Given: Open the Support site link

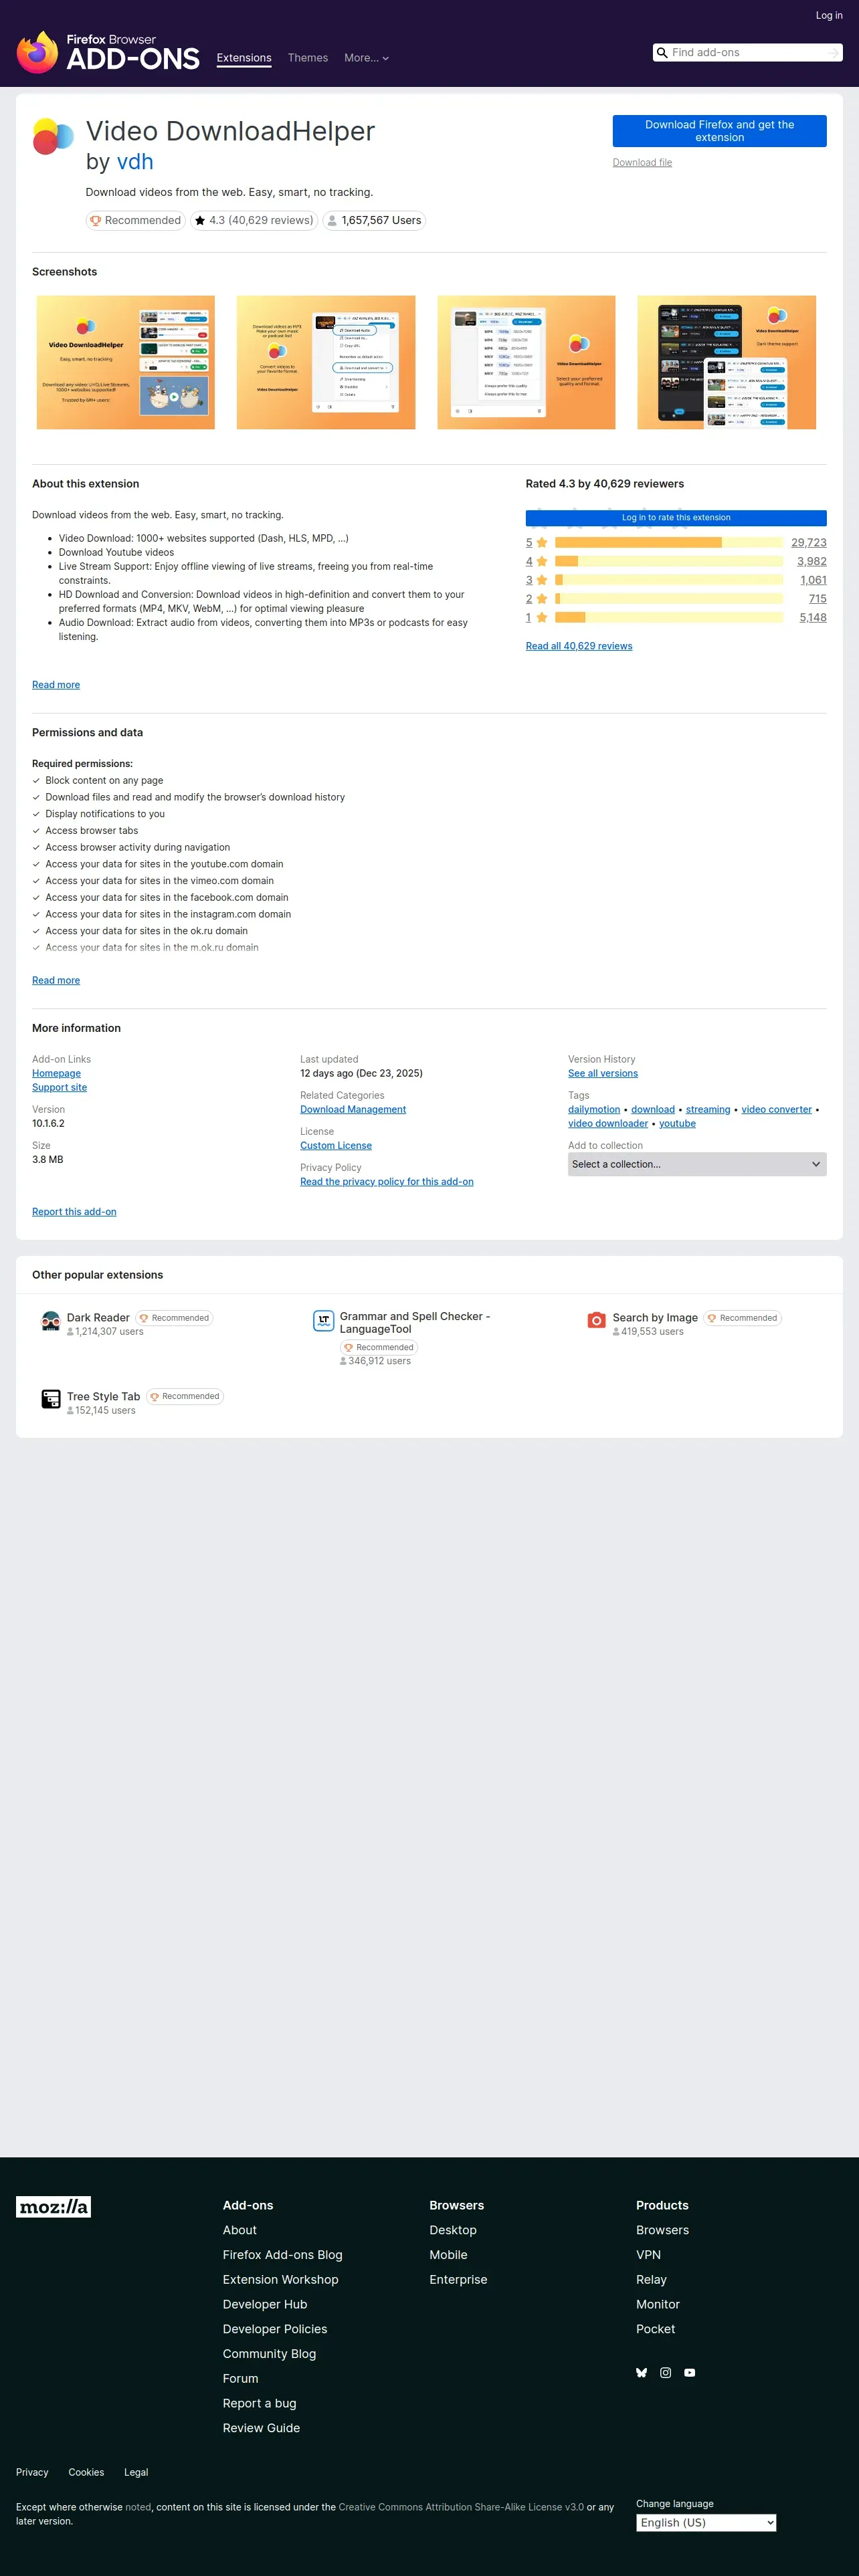Looking at the screenshot, I should point(59,1088).
